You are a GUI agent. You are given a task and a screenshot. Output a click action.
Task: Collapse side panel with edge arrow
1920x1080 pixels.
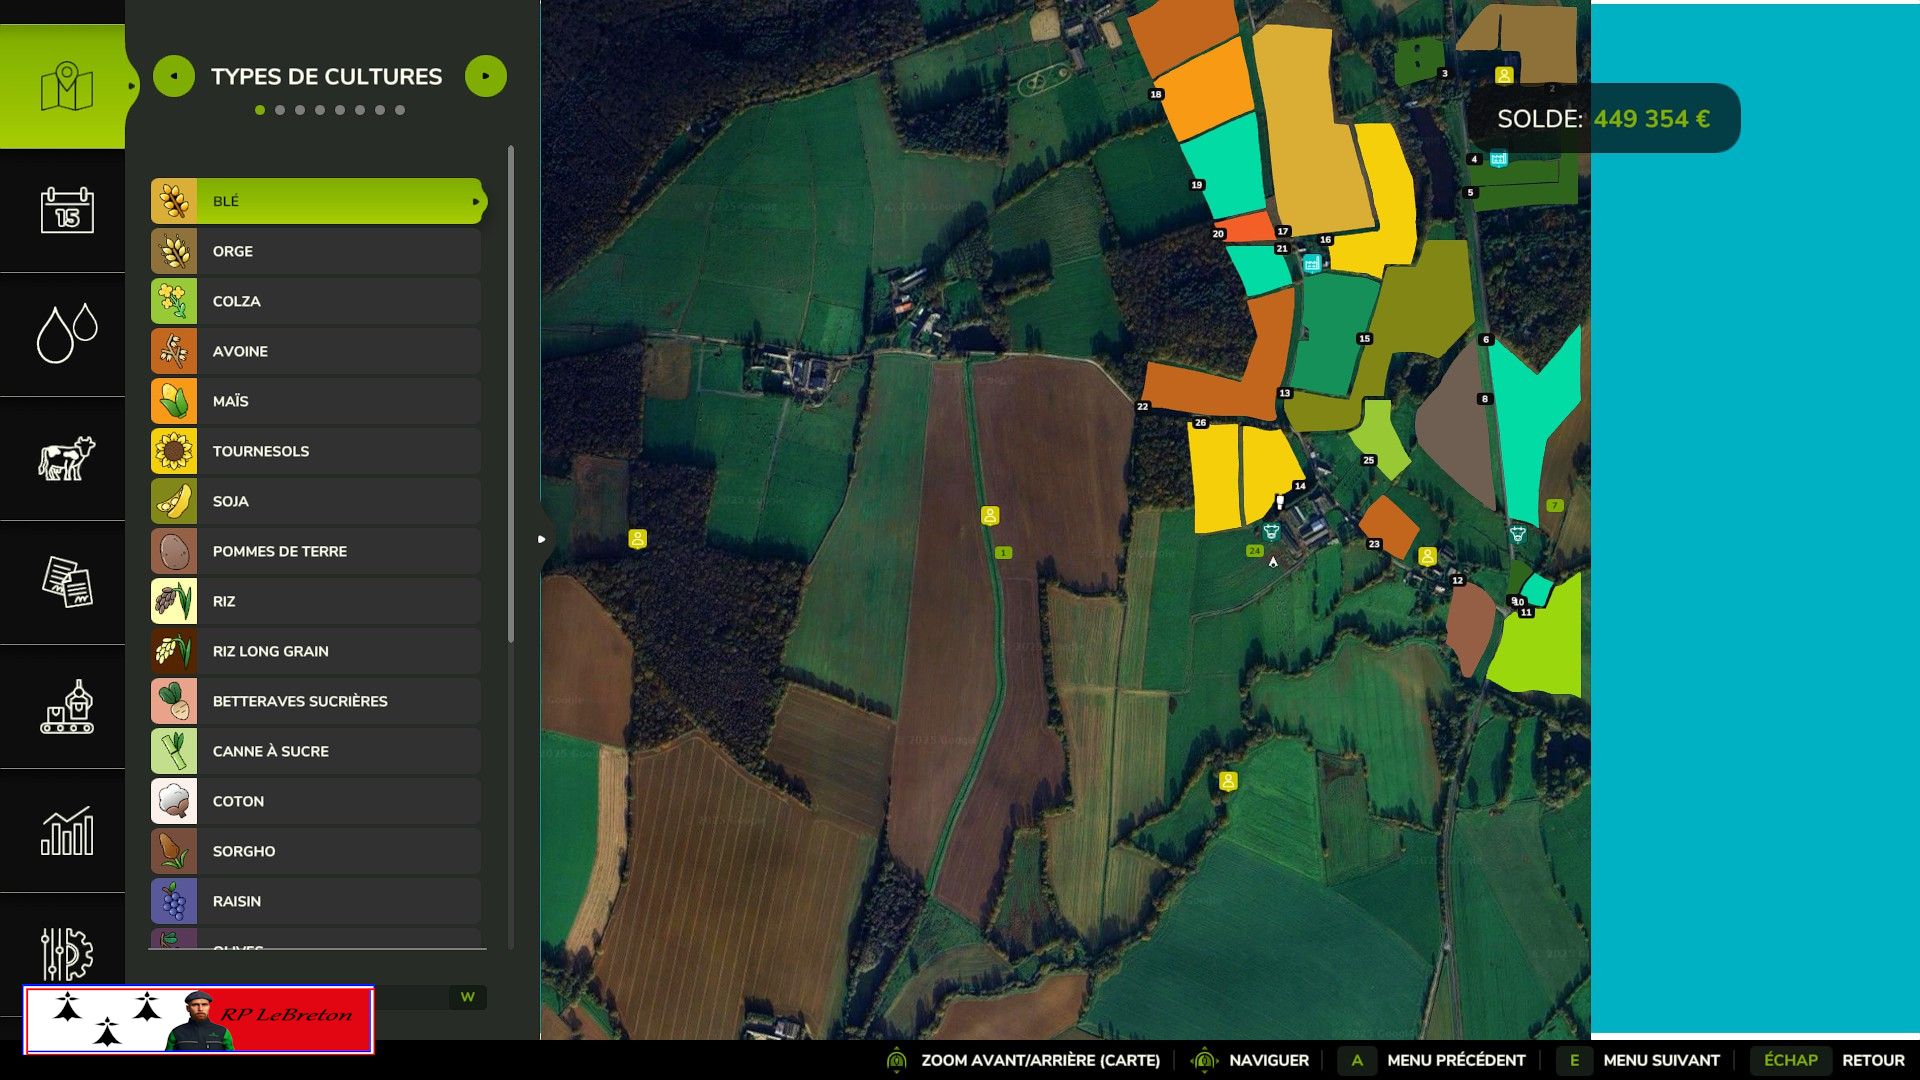(541, 539)
